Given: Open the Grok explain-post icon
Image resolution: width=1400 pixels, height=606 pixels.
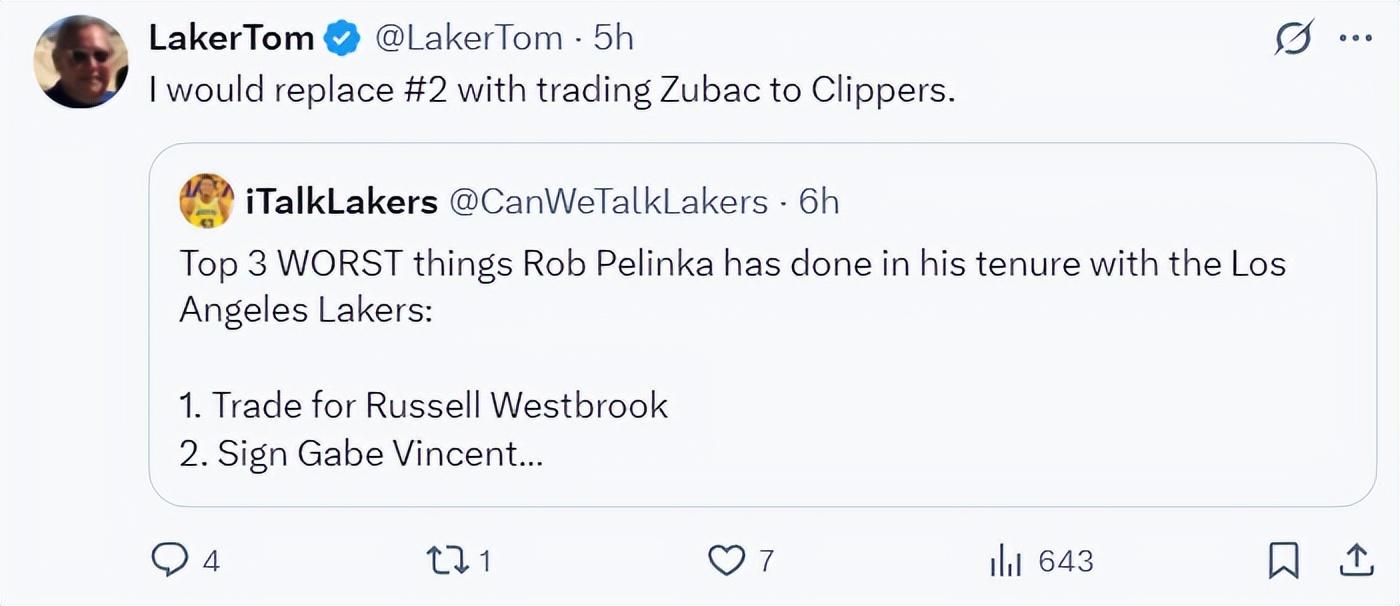Looking at the screenshot, I should coord(1294,40).
